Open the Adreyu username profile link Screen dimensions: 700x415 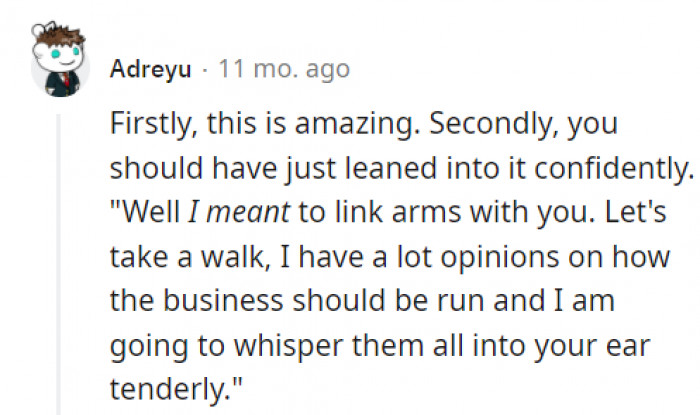[x=148, y=69]
